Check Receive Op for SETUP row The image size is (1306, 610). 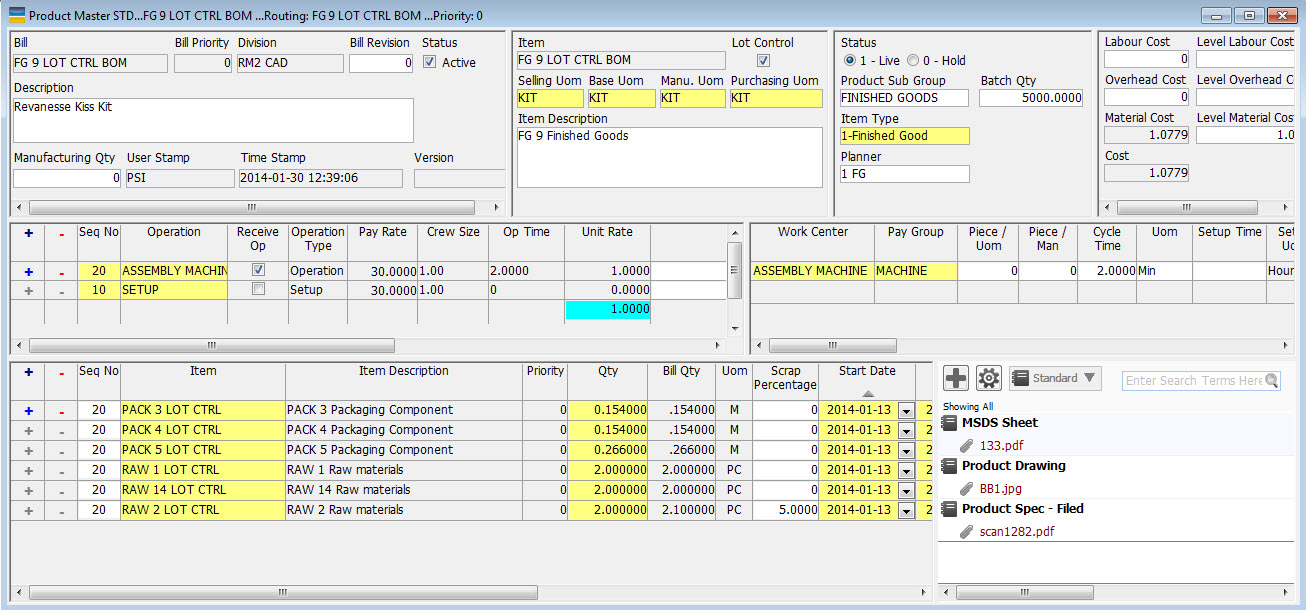(x=259, y=289)
